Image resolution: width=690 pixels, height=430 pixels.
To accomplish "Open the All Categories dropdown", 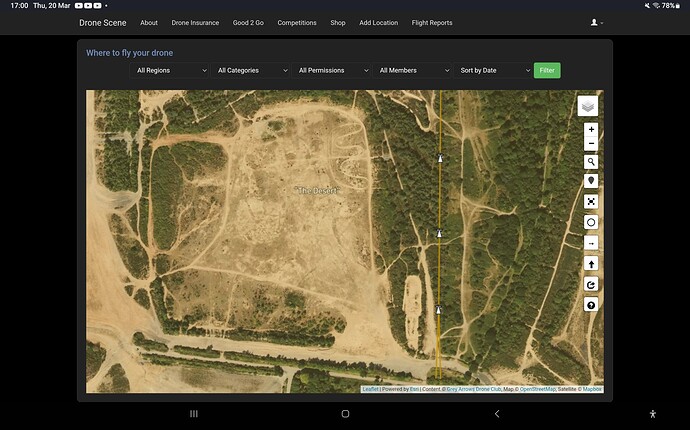I will coord(252,71).
